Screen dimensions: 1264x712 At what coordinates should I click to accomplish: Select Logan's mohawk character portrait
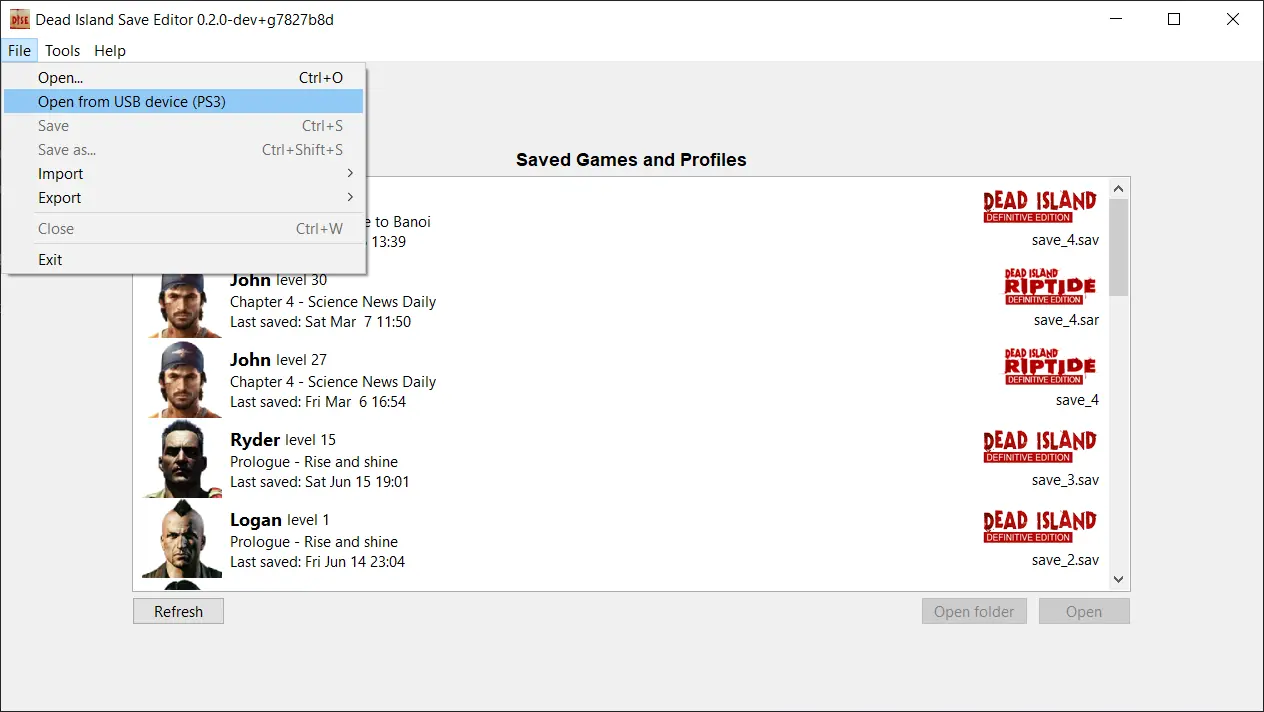(x=182, y=540)
